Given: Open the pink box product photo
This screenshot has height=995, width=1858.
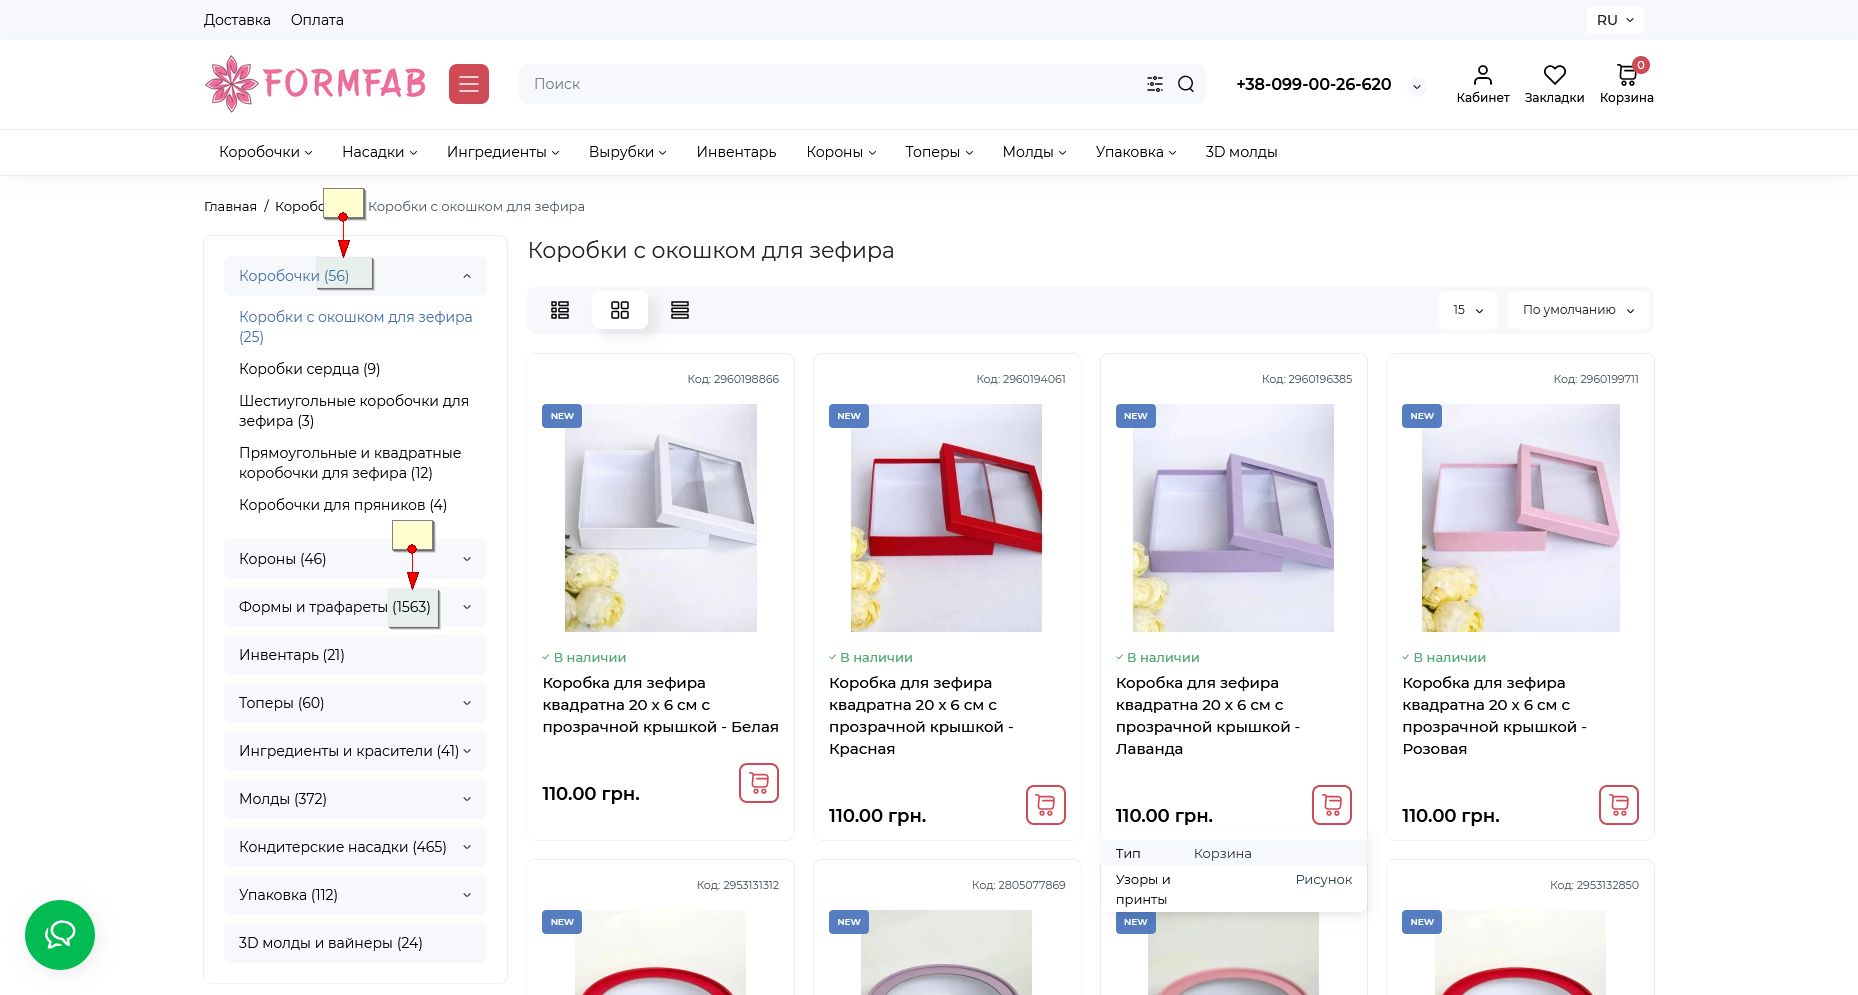Looking at the screenshot, I should tap(1521, 518).
